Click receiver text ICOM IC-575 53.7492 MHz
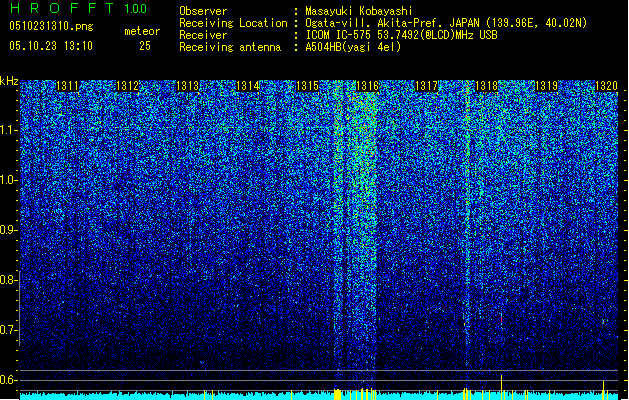Viewport: 629px width, 400px height. pos(401,35)
